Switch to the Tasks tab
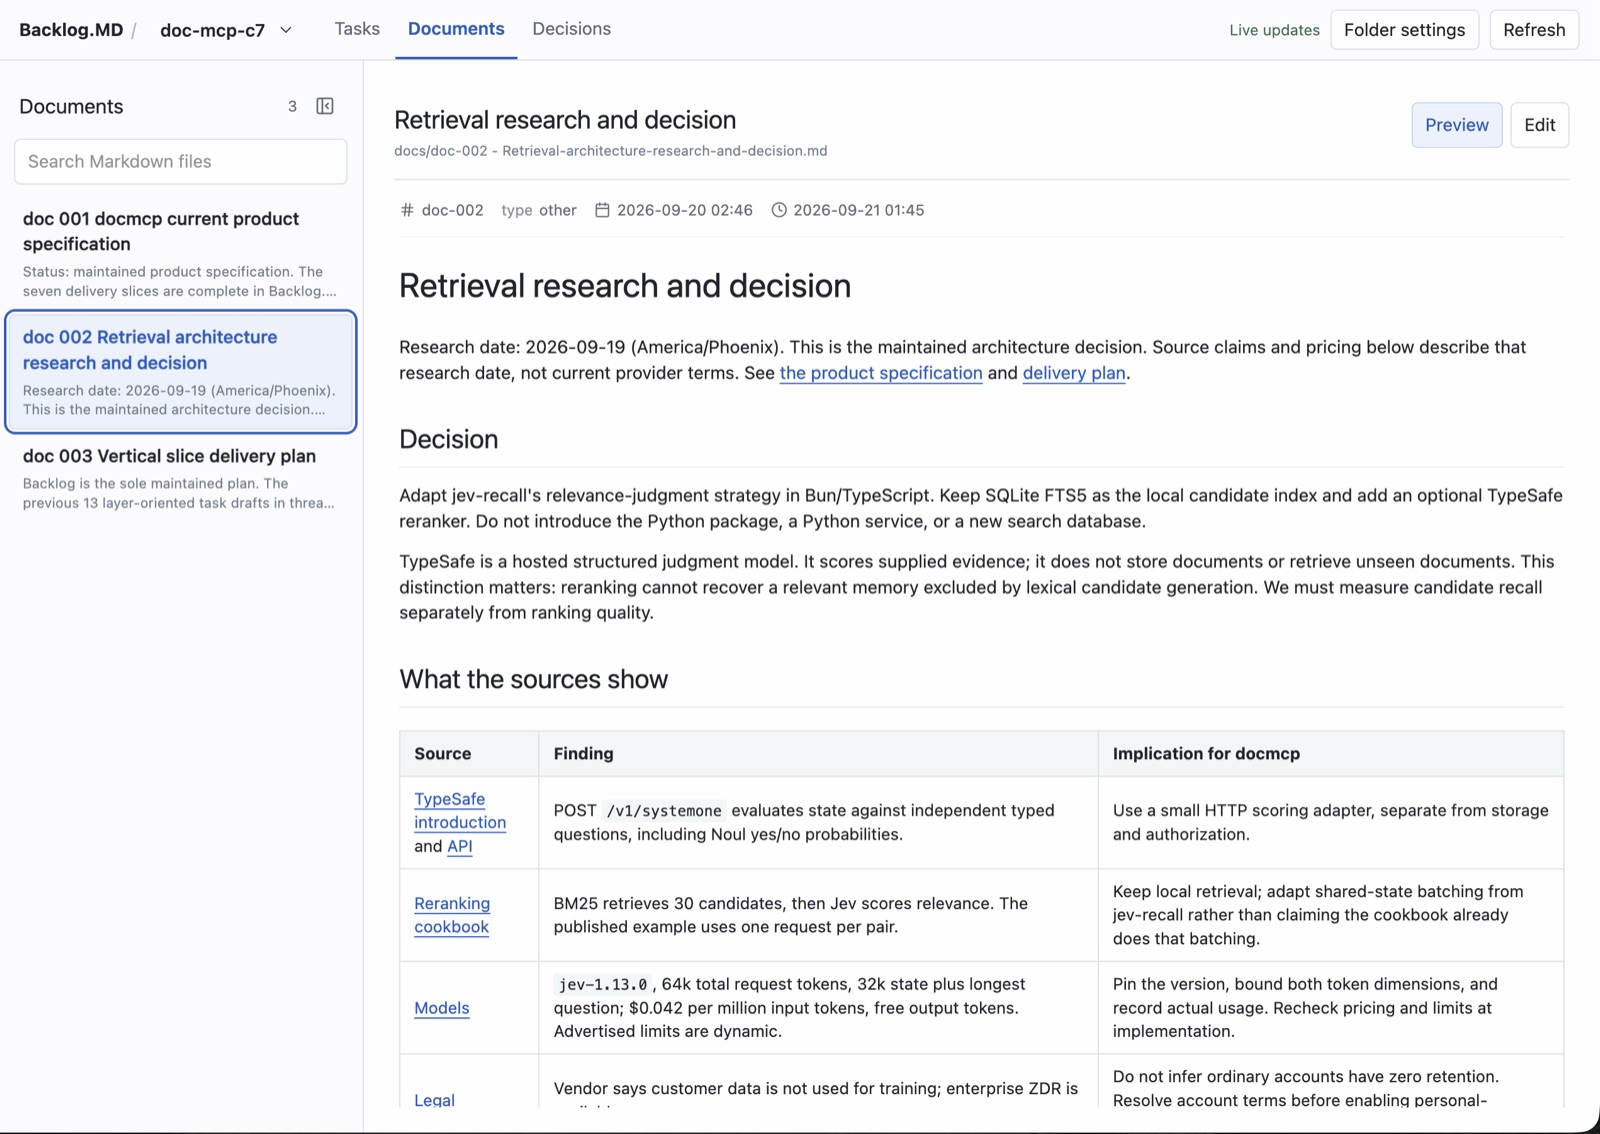 357,29
